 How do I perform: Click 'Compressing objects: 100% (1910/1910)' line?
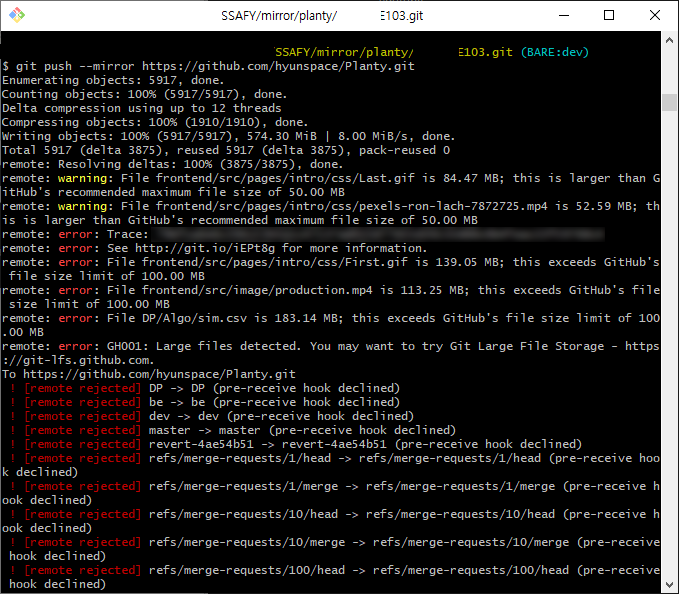tap(155, 122)
